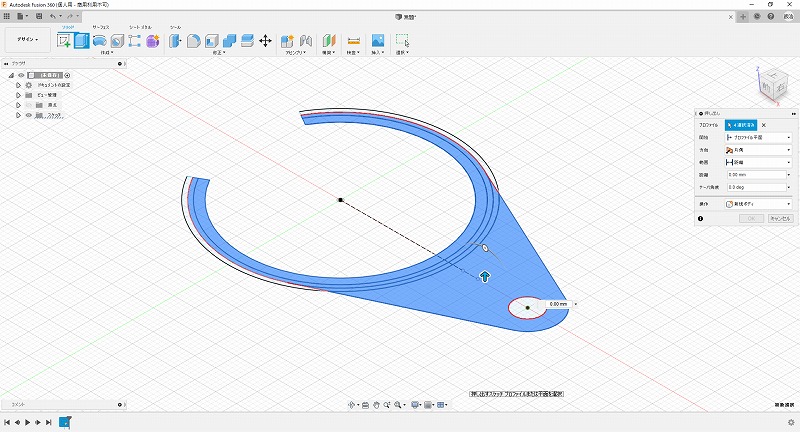This screenshot has width=800, height=432.
Task: Open the Operation (操作) dropdown
Action: [759, 203]
